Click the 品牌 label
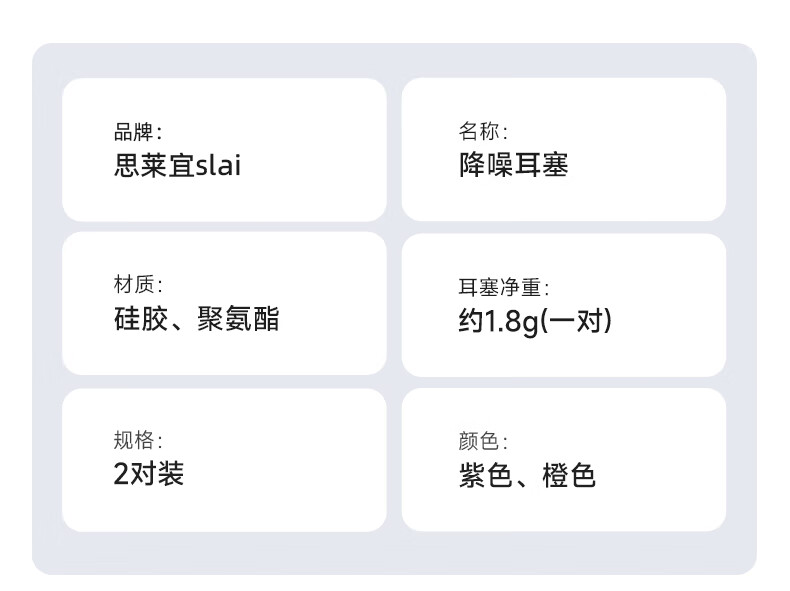The image size is (790, 591). coord(136,132)
